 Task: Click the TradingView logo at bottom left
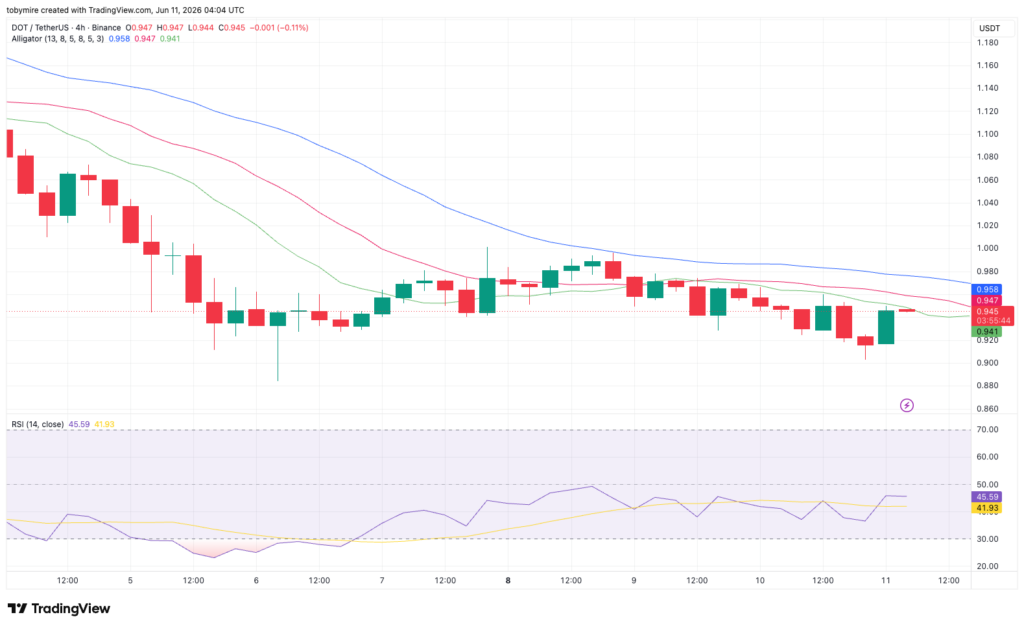point(59,608)
